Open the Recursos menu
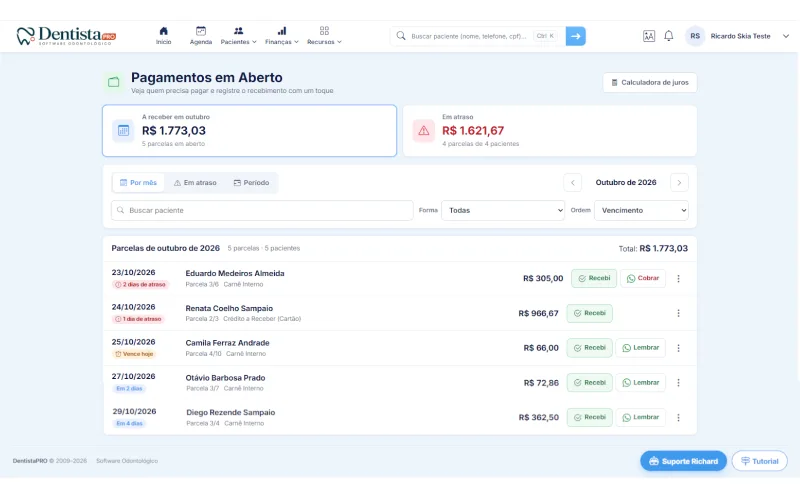Image resolution: width=800 pixels, height=500 pixels. point(324,36)
